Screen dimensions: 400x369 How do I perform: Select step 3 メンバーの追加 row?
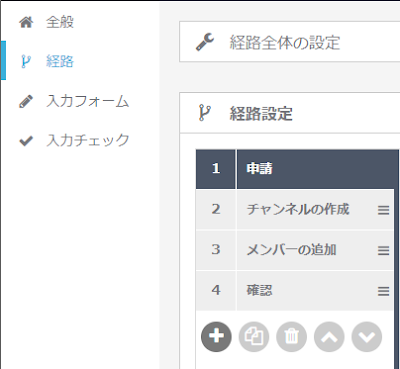[295, 250]
